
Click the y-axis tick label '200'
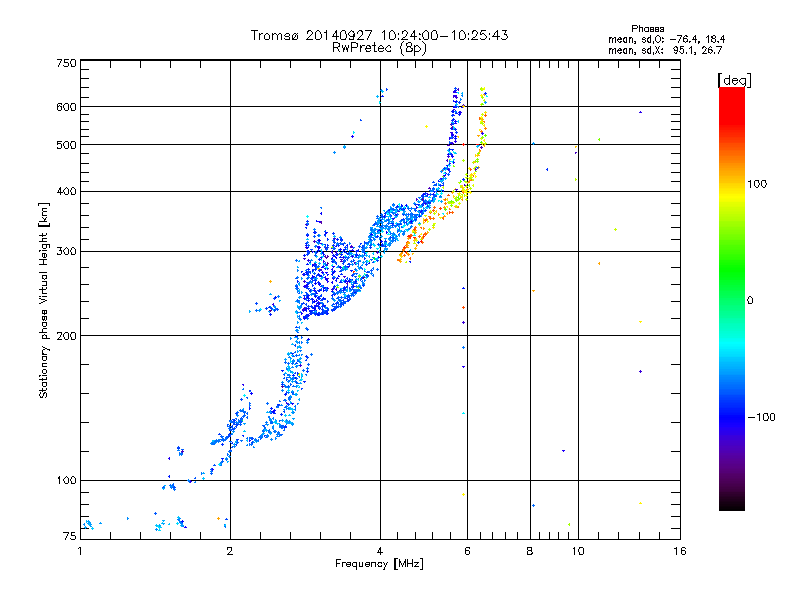pyautogui.click(x=67, y=336)
